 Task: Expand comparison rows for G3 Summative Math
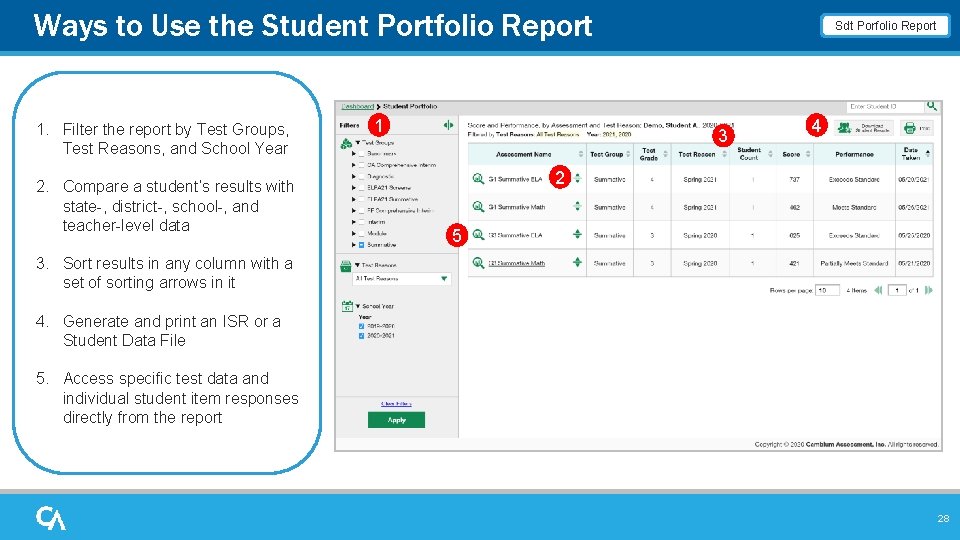tap(577, 262)
